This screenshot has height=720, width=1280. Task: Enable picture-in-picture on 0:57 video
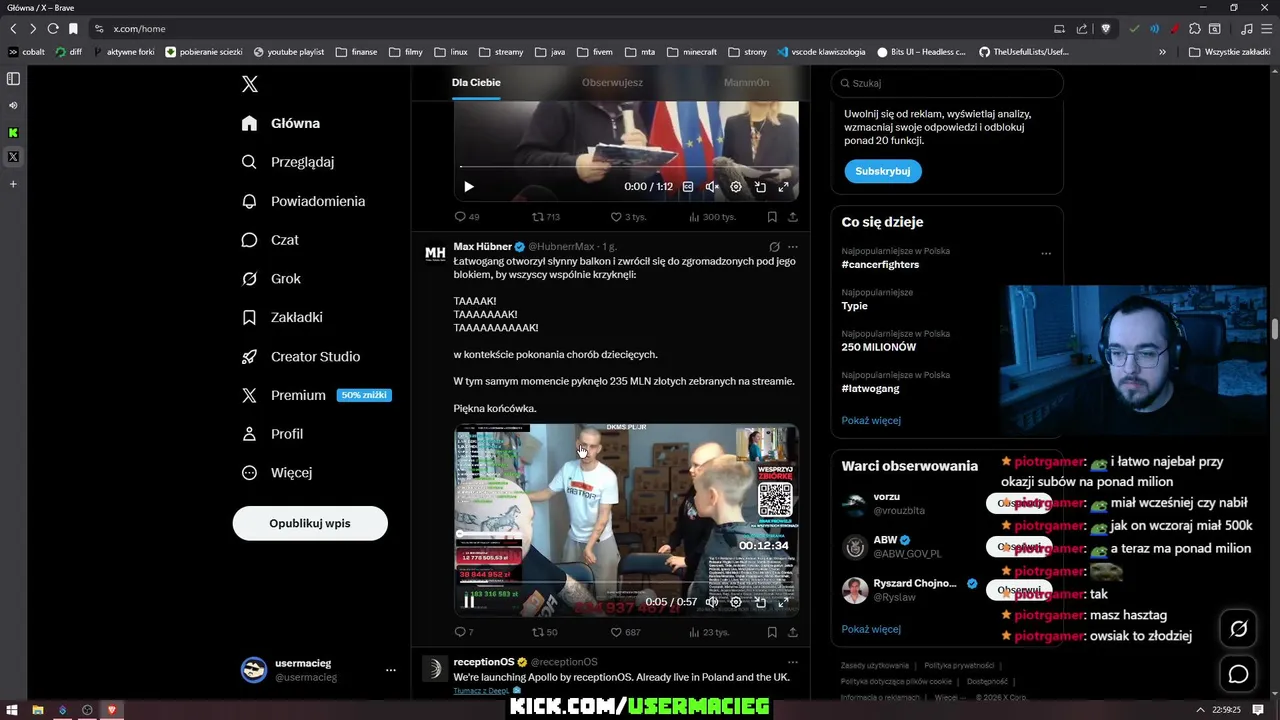click(760, 602)
